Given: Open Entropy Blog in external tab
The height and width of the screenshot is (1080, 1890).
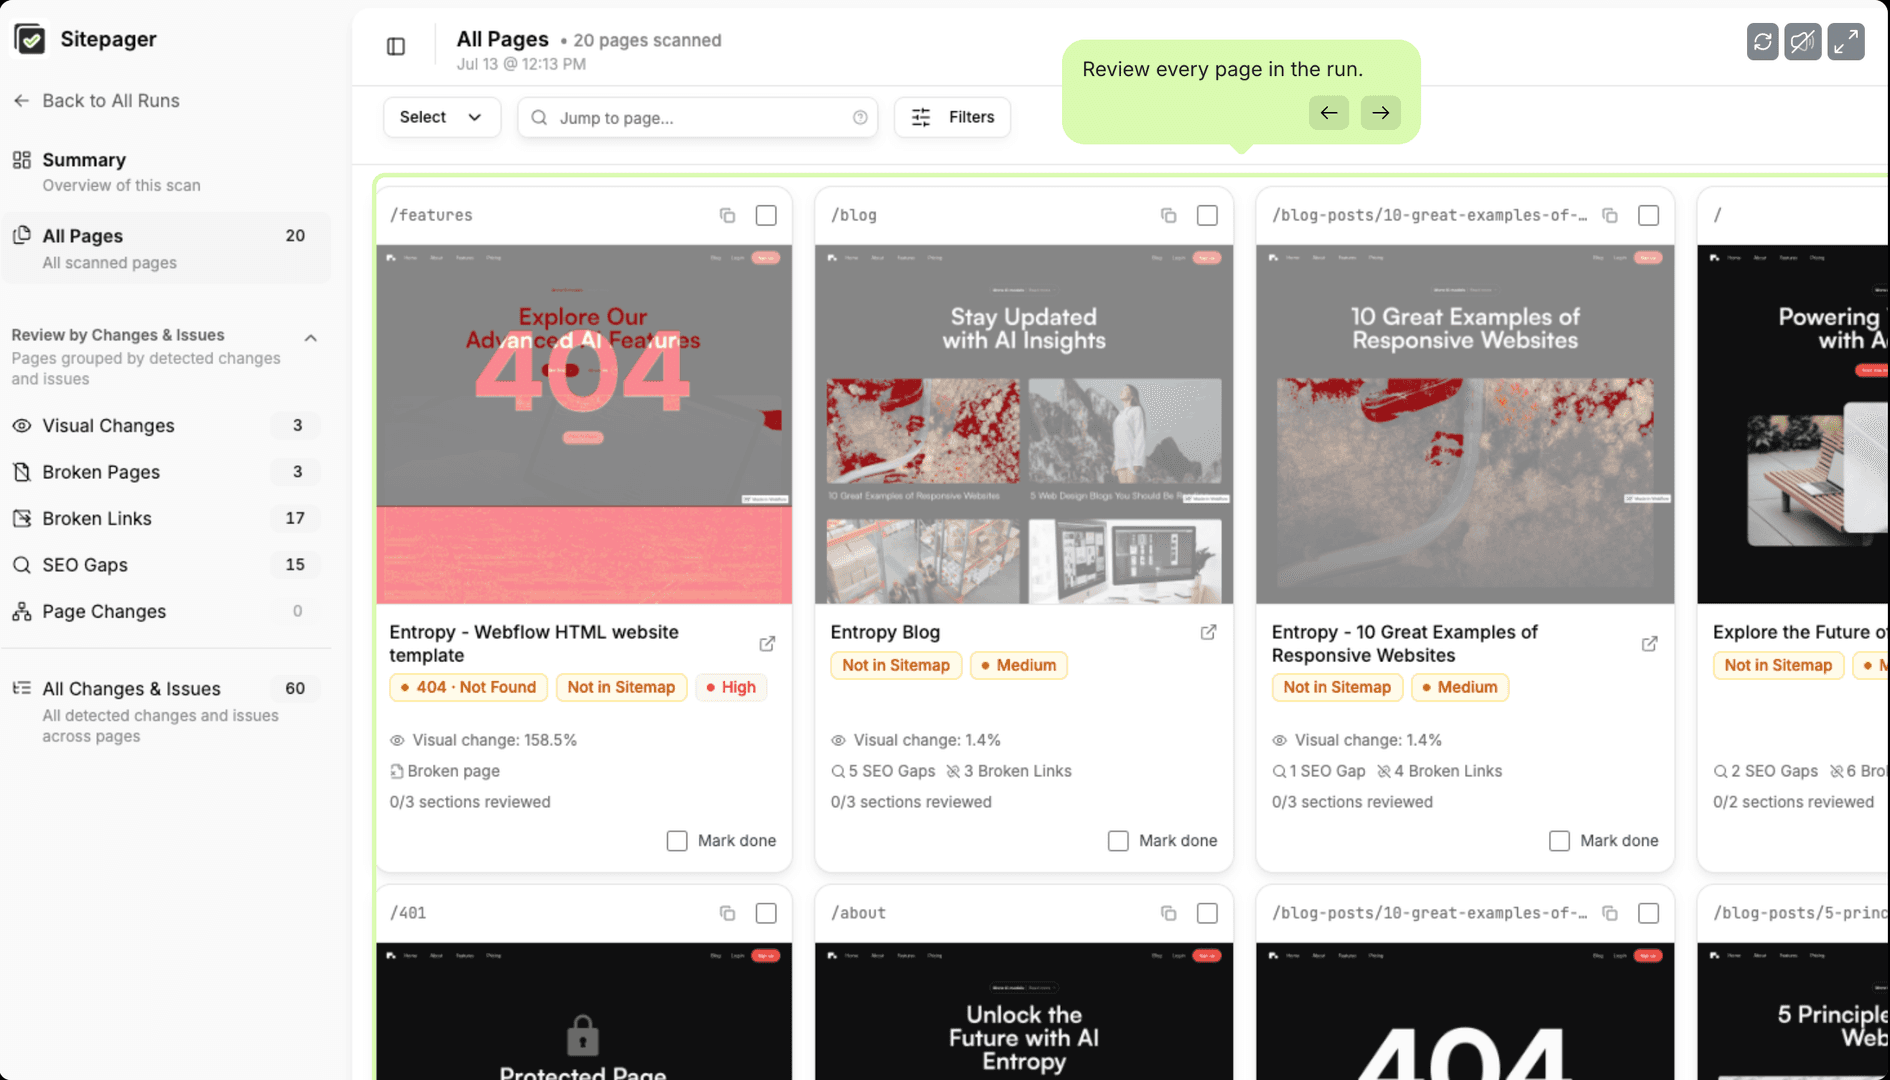Looking at the screenshot, I should 1208,632.
